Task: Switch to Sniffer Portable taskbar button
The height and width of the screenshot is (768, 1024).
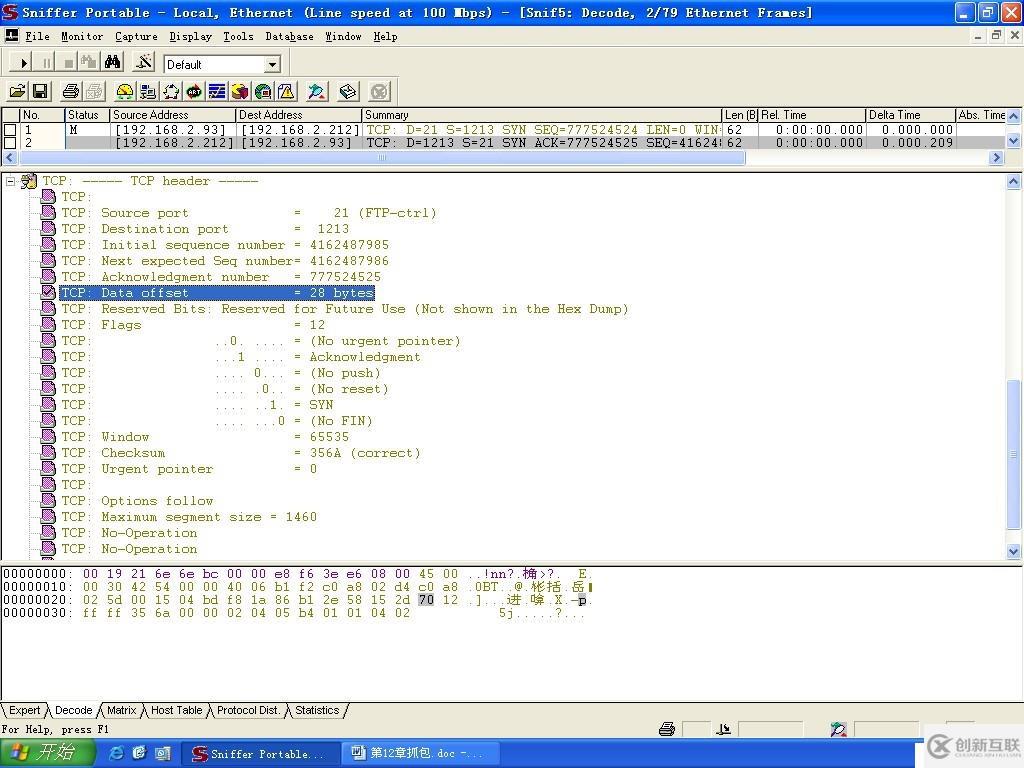Action: pos(260,754)
